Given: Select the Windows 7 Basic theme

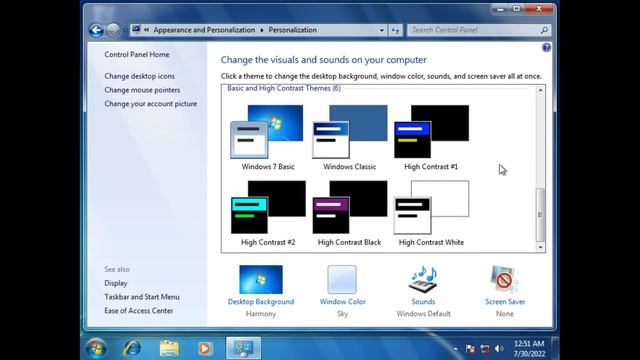Looking at the screenshot, I should point(268,138).
